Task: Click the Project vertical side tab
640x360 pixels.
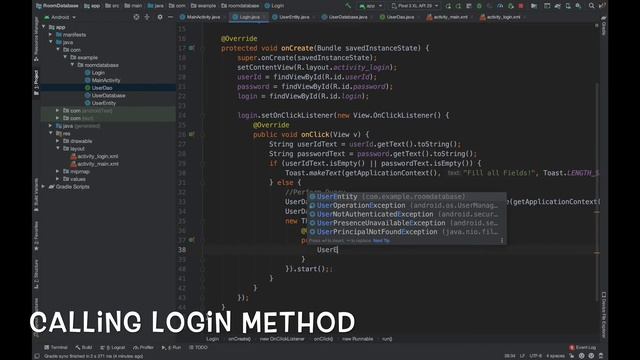Action: (x=36, y=82)
